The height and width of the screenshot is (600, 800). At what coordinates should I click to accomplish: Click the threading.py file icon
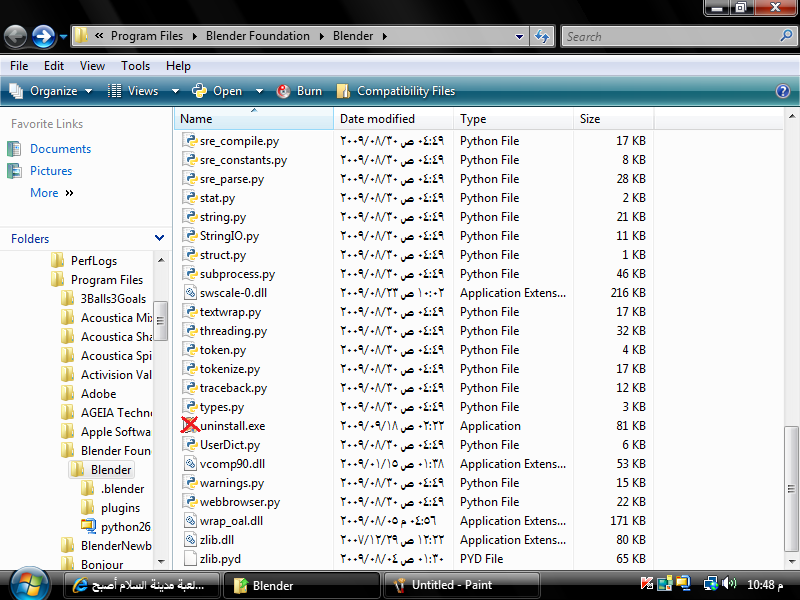tap(190, 331)
